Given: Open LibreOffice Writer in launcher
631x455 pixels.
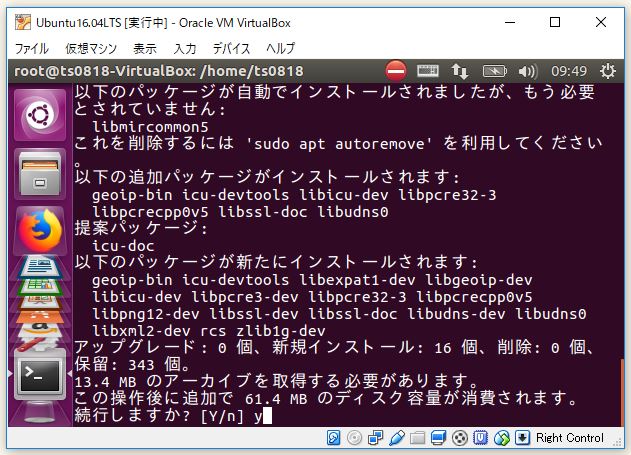Looking at the screenshot, I should 40,266.
